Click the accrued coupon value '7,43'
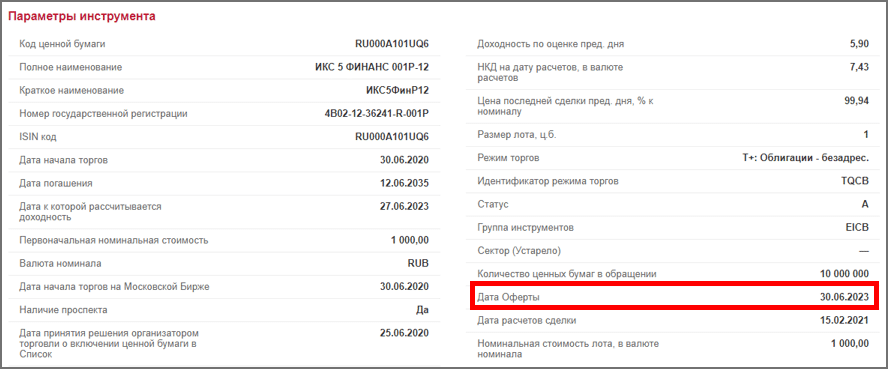This screenshot has height=369, width=888. [859, 67]
